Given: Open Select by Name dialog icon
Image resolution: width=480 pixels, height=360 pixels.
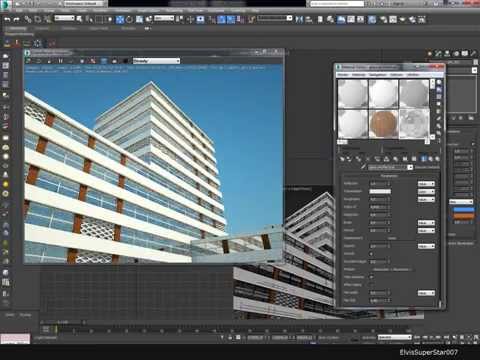Looking at the screenshot, I should (x=89, y=19).
